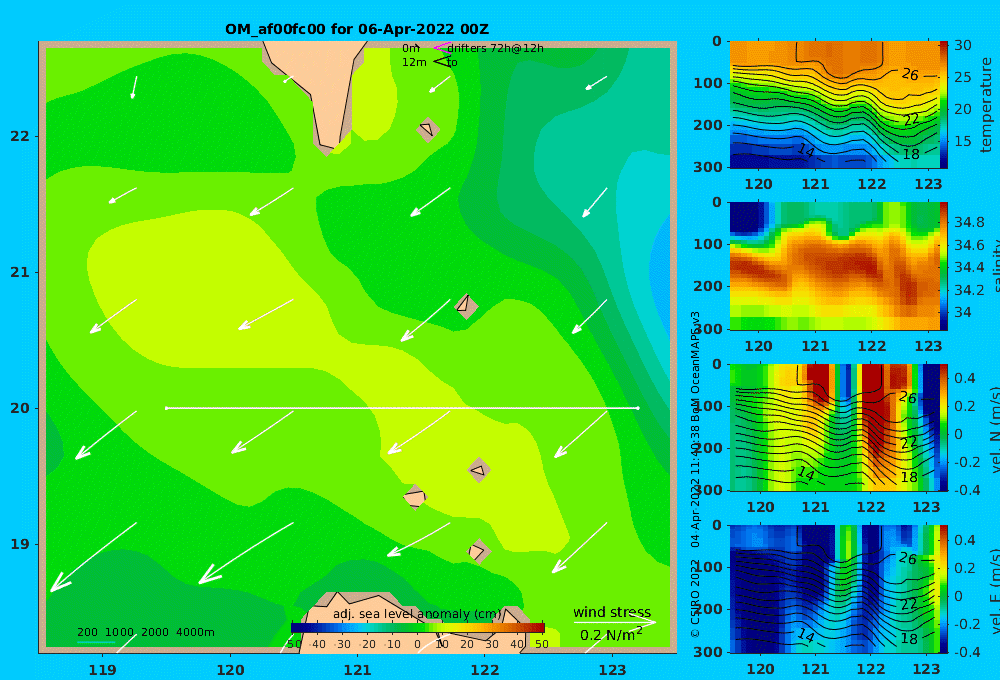Open the temperature cross-section panel

[x=834, y=105]
